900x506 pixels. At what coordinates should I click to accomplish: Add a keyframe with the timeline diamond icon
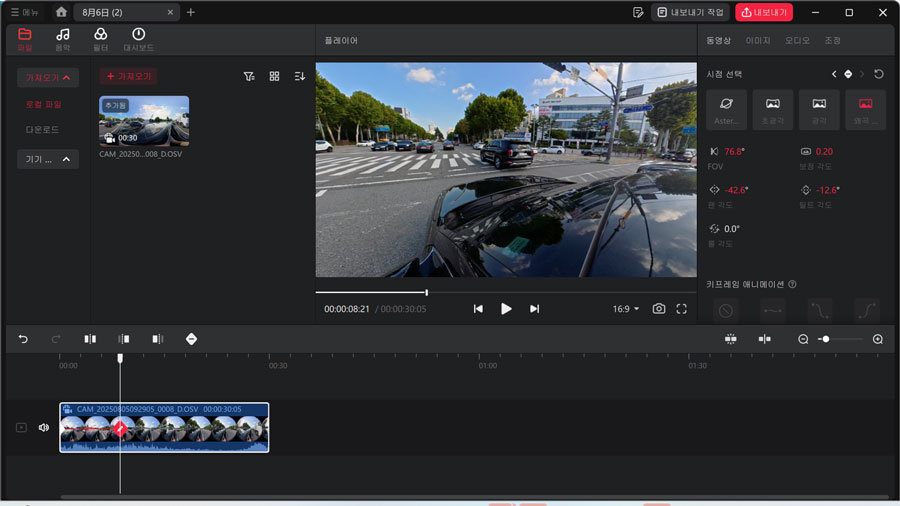[191, 339]
